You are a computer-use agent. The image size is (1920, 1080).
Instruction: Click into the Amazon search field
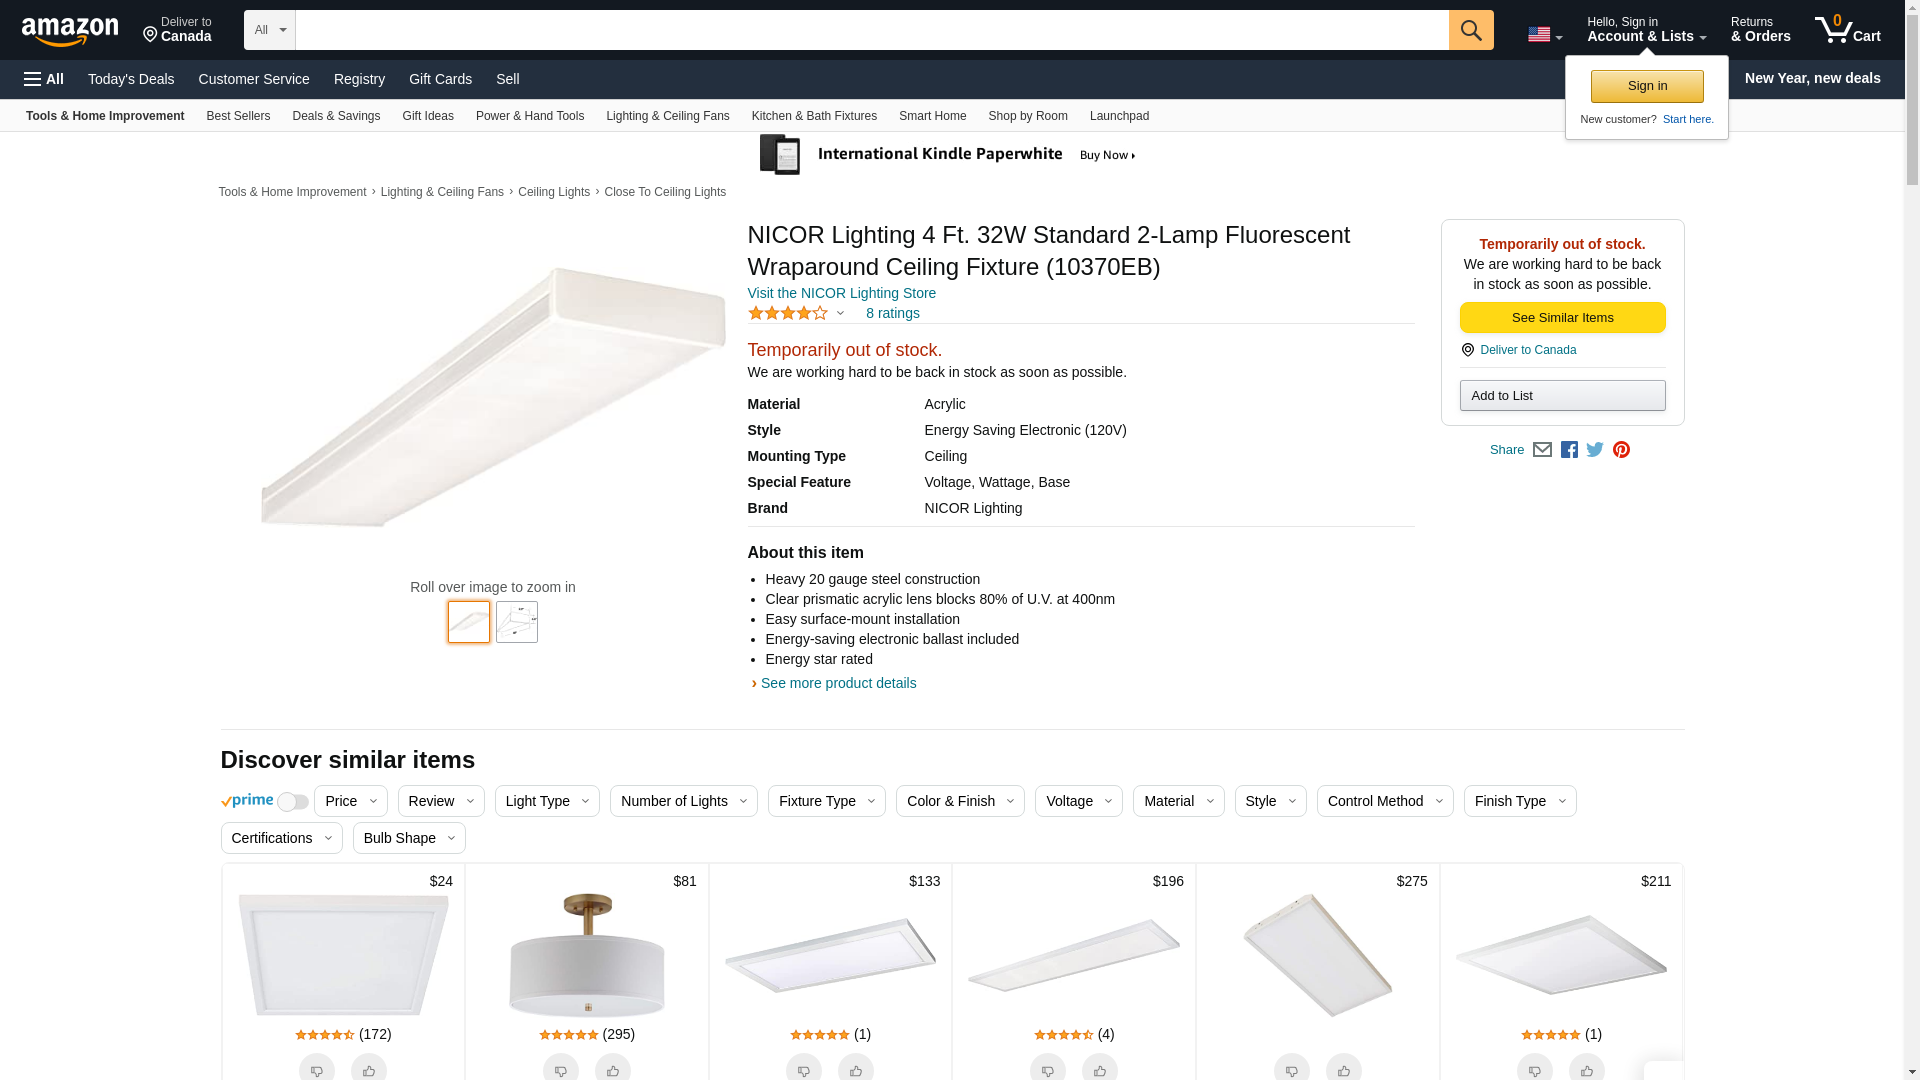(x=871, y=30)
